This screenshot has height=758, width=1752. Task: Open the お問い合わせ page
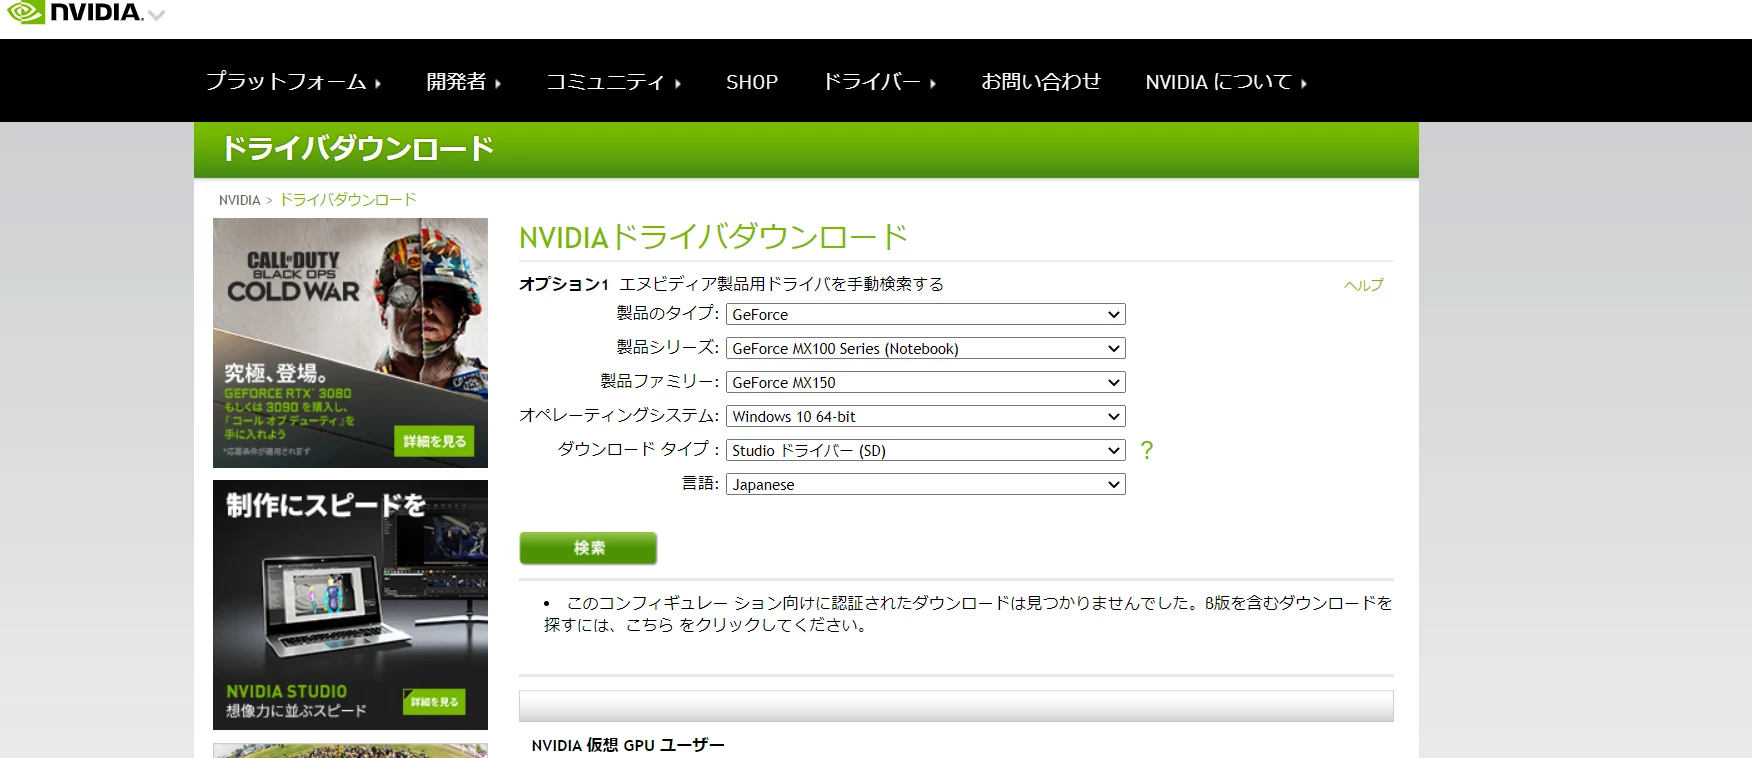pos(1041,82)
